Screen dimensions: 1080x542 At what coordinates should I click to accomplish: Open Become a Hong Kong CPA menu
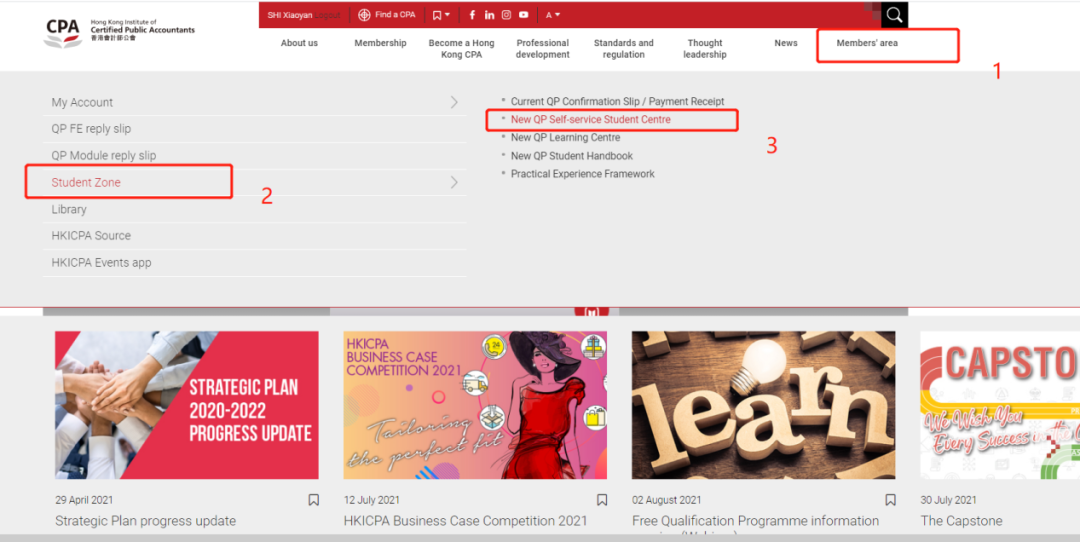(x=461, y=48)
